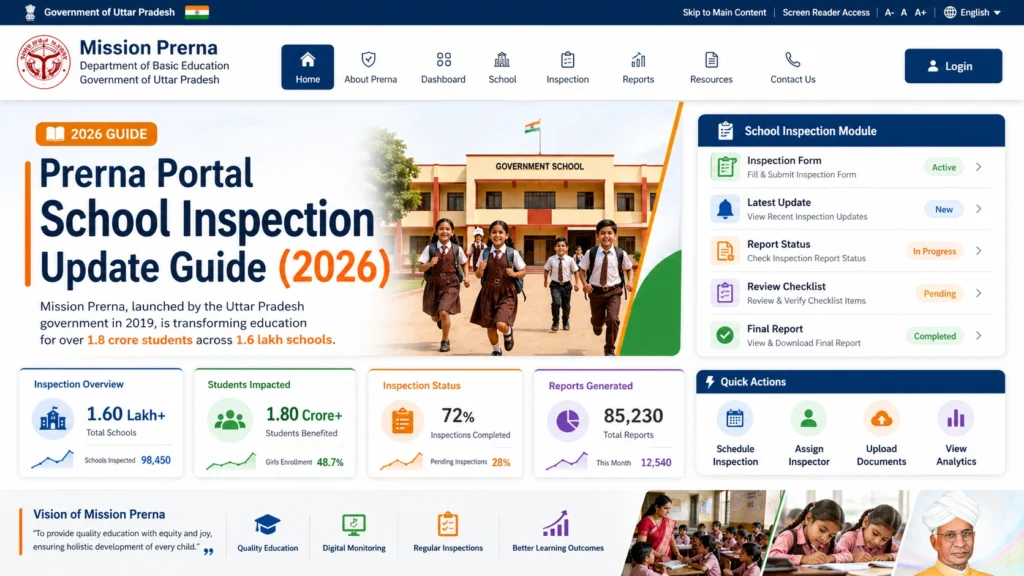Screen dimensions: 1024x576
Task: Click Screen Reader Access link
Action: [x=826, y=12]
